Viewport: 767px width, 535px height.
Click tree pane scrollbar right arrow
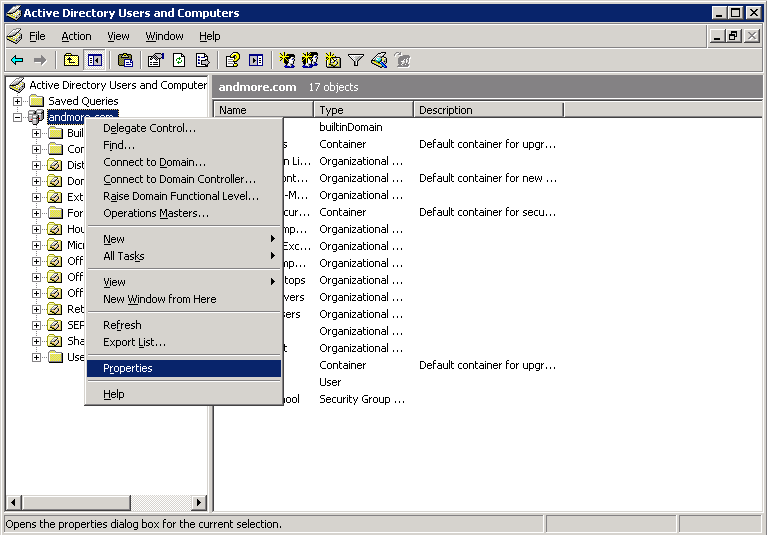click(x=198, y=502)
